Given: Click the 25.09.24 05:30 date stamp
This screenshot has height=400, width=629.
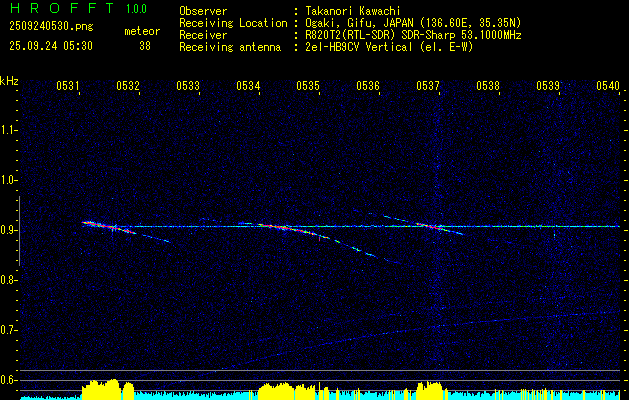Looking at the screenshot, I should [50, 46].
